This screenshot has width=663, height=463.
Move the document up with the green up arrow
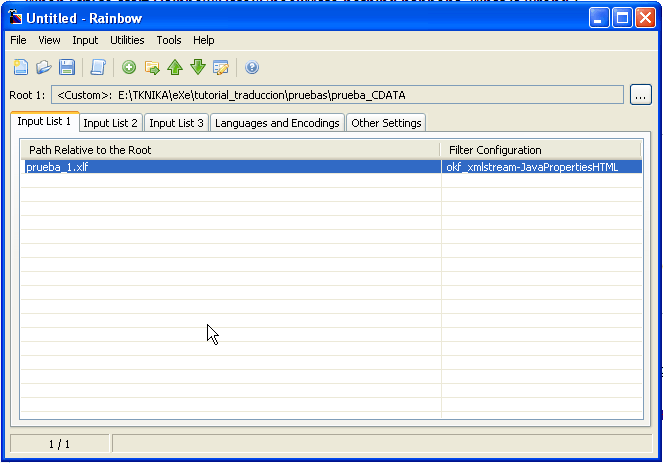[x=175, y=67]
